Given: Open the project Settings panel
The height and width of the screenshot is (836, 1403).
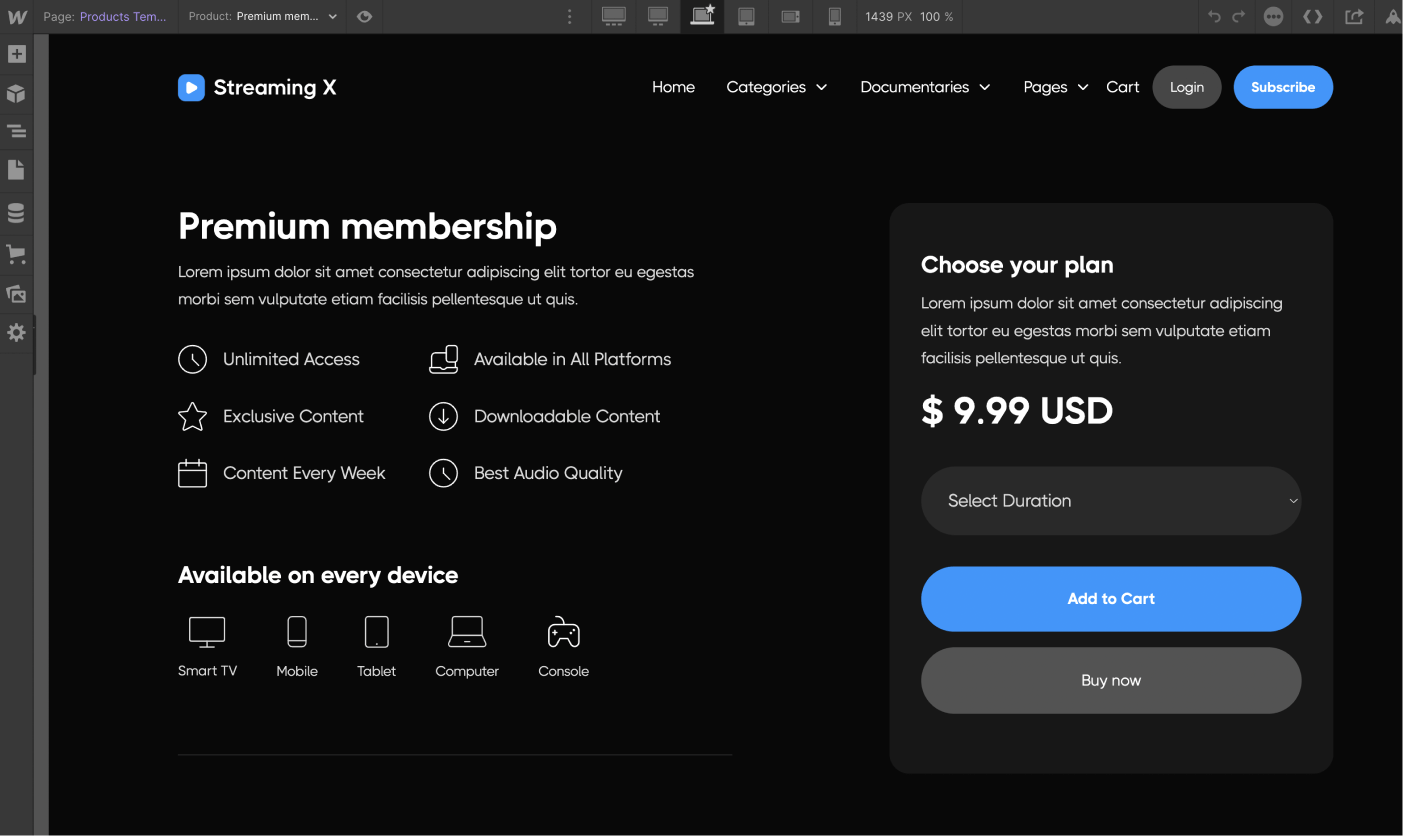Looking at the screenshot, I should (x=16, y=332).
